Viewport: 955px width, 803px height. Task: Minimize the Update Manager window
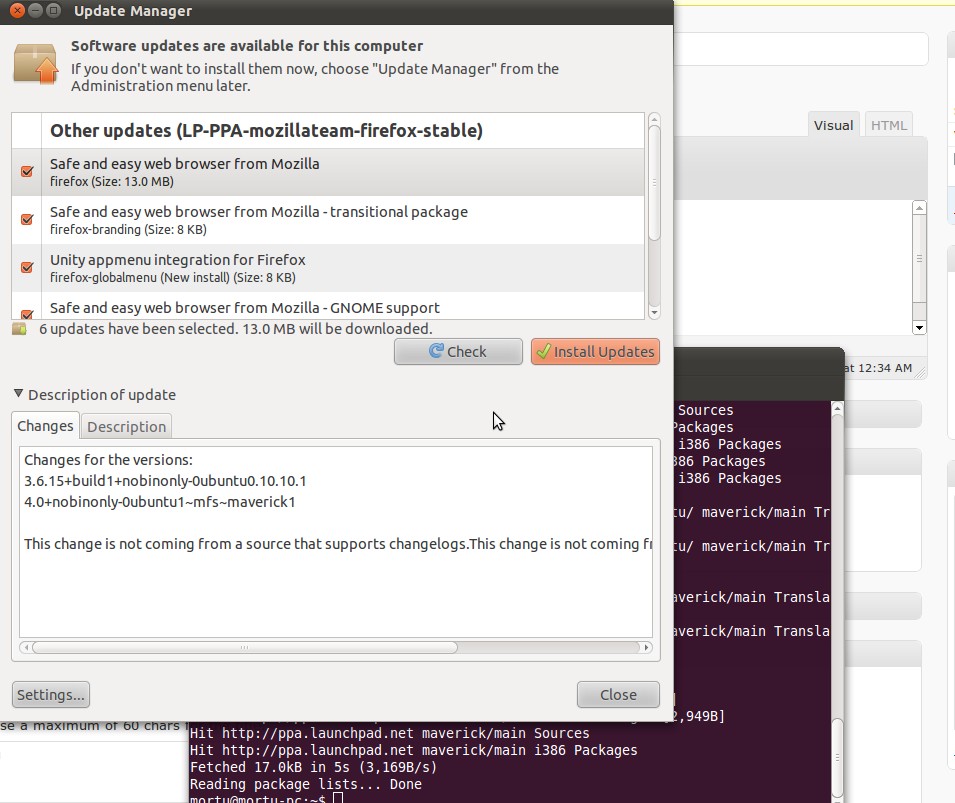pyautogui.click(x=35, y=10)
